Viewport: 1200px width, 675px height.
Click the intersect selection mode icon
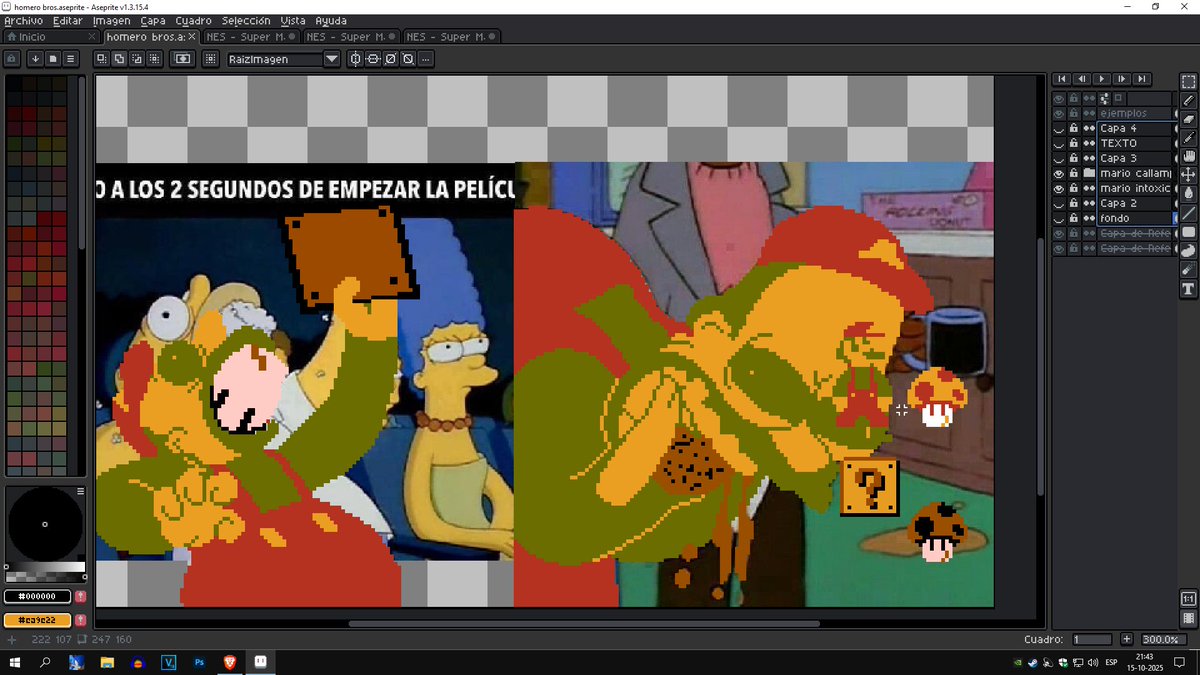[x=153, y=59]
